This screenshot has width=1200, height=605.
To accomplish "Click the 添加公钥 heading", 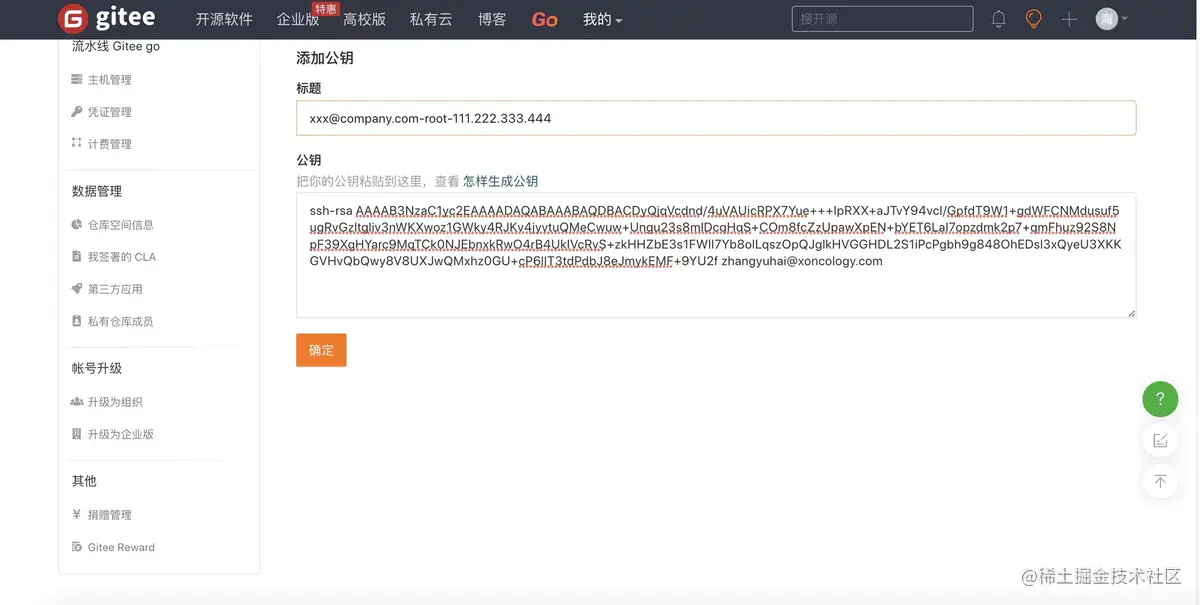I will coord(325,58).
